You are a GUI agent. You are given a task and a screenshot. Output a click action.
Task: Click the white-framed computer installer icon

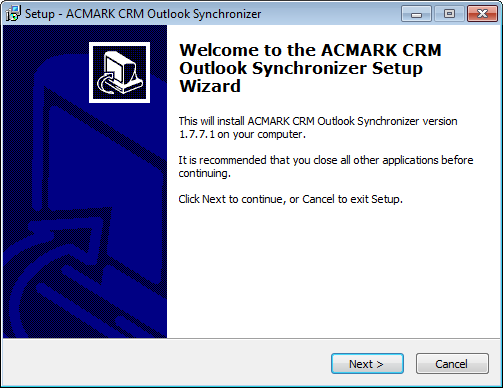[x=119, y=72]
